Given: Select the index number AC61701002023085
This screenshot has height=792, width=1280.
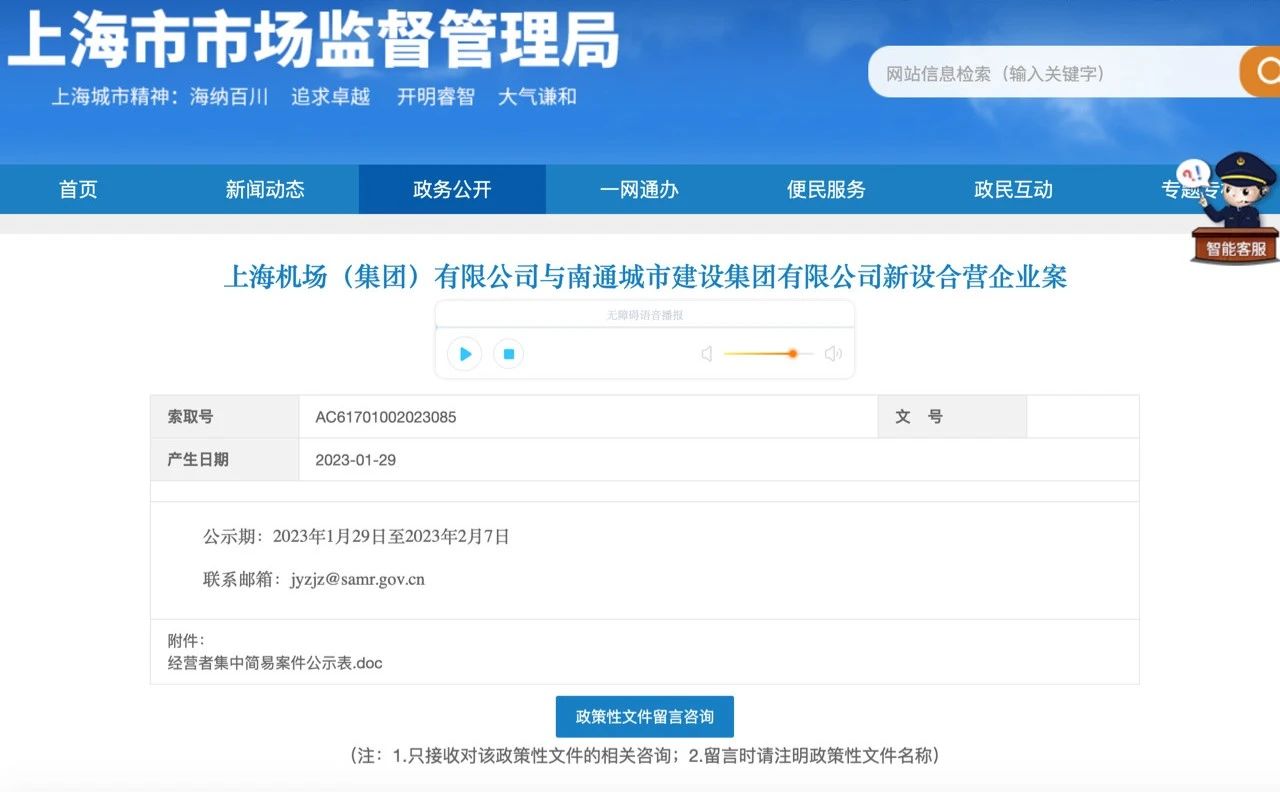Looking at the screenshot, I should [x=386, y=417].
